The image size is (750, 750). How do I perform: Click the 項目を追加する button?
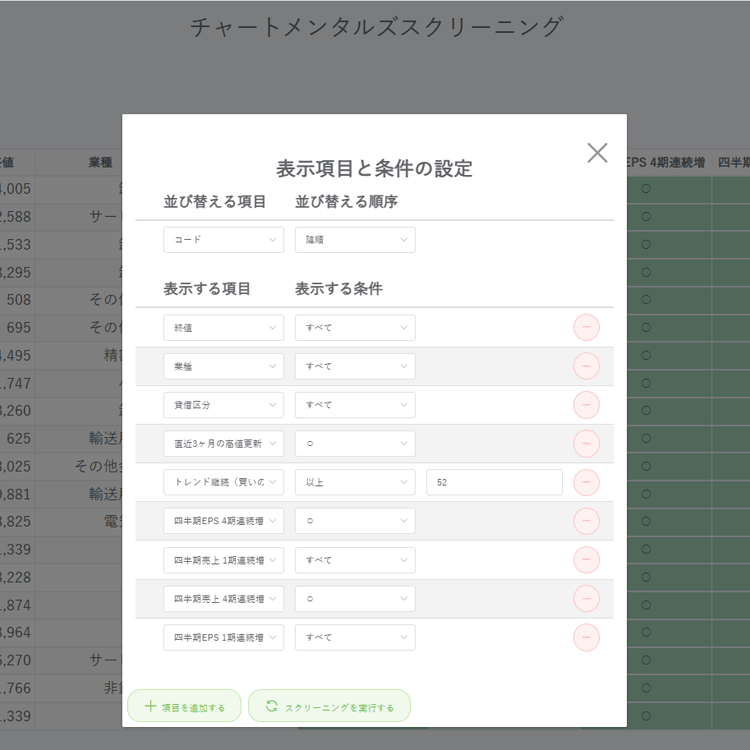point(185,706)
